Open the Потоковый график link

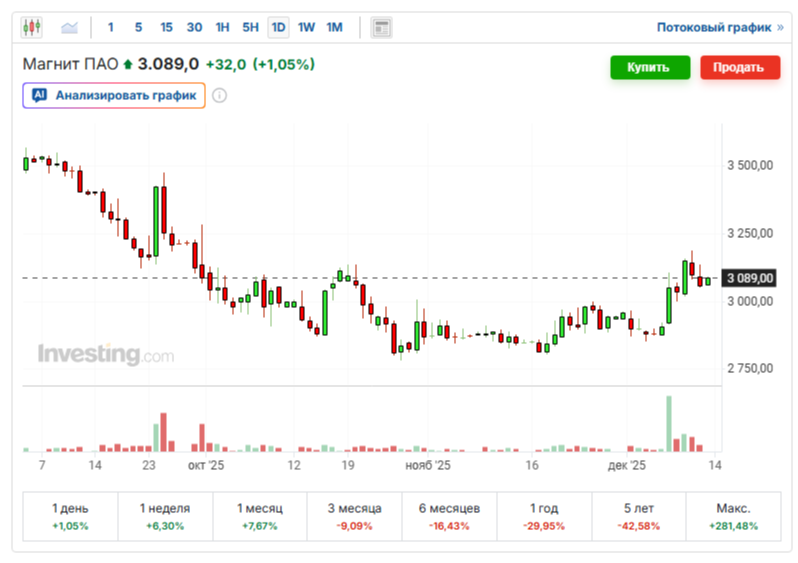[x=720, y=27]
